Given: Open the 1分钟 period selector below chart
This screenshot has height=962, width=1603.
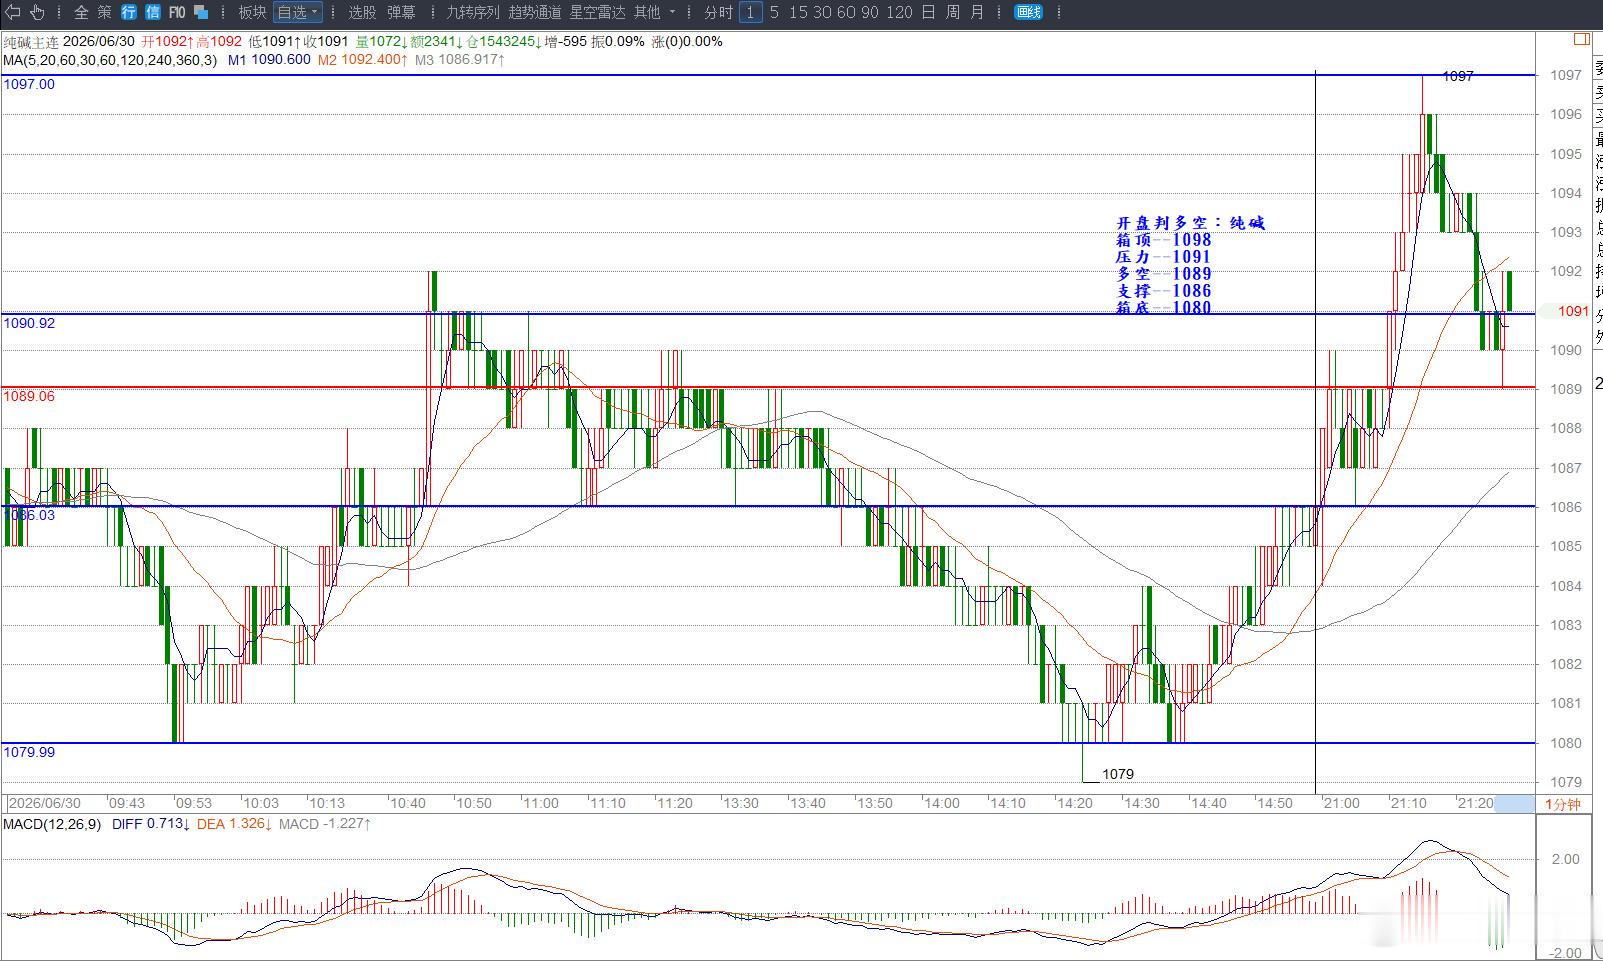Looking at the screenshot, I should click(1562, 803).
